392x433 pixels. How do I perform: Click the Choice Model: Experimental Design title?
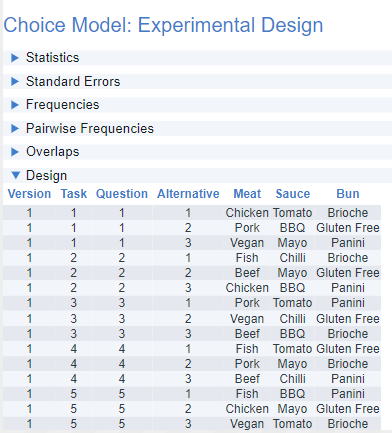coord(163,25)
